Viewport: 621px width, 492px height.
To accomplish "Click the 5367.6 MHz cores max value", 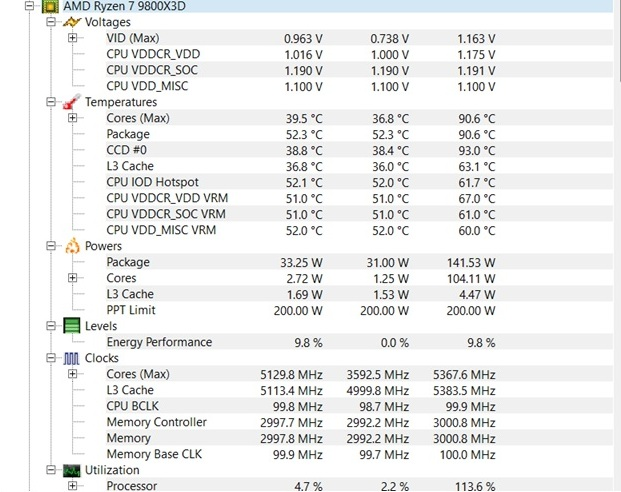I will [x=464, y=375].
